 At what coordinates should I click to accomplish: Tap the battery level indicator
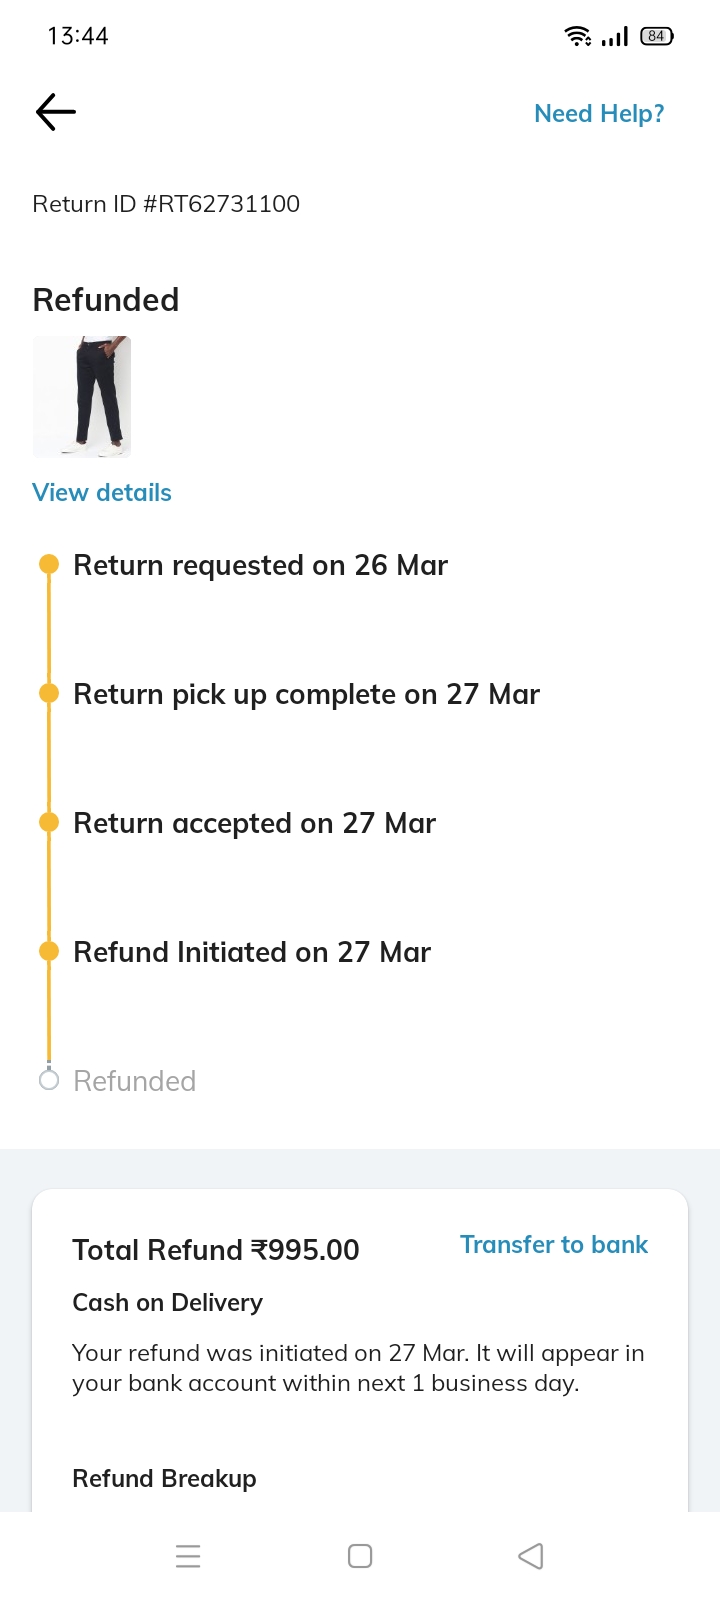coord(657,37)
